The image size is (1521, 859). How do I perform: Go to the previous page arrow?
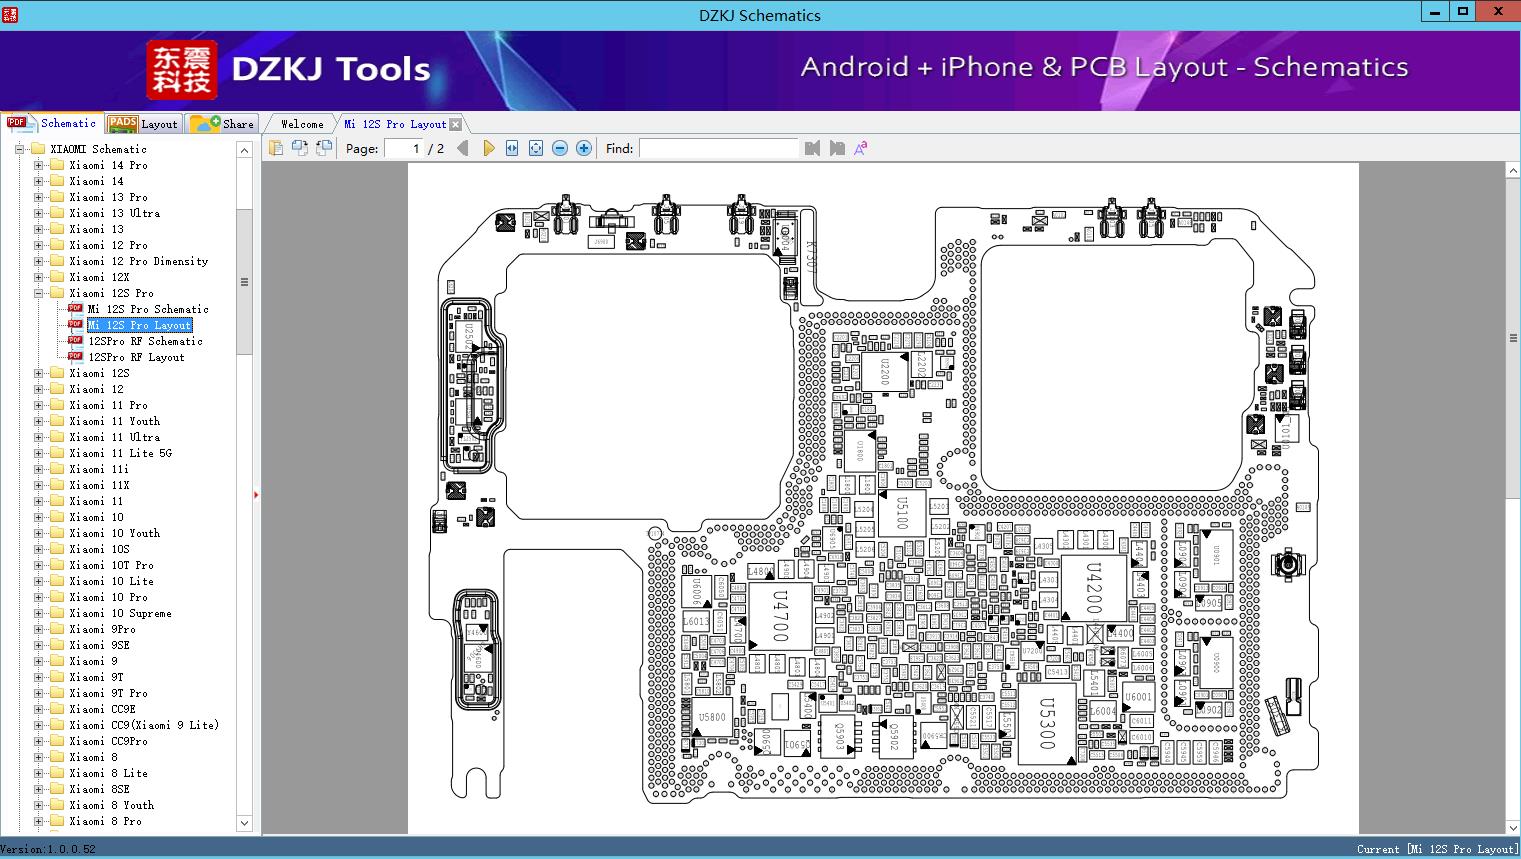462,148
